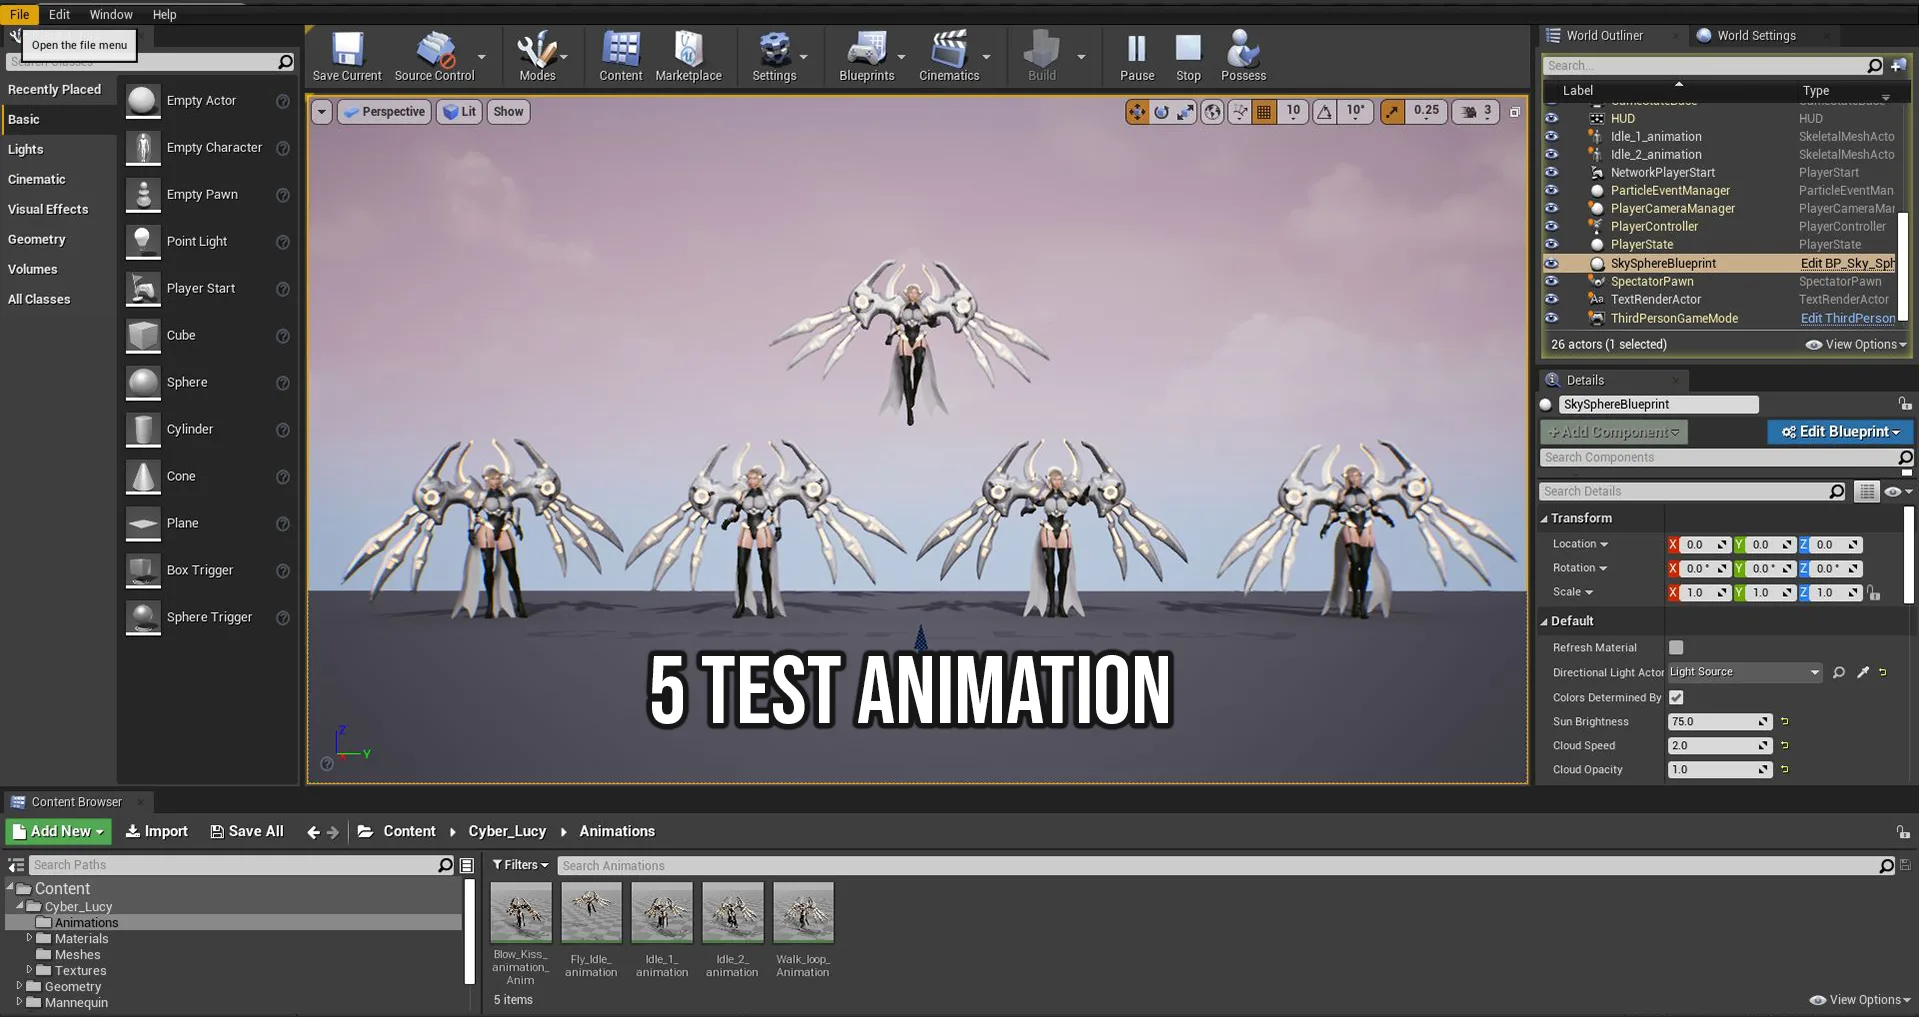Toggle visibility of Idle_1_animation actor
The height and width of the screenshot is (1017, 1919).
[1551, 136]
